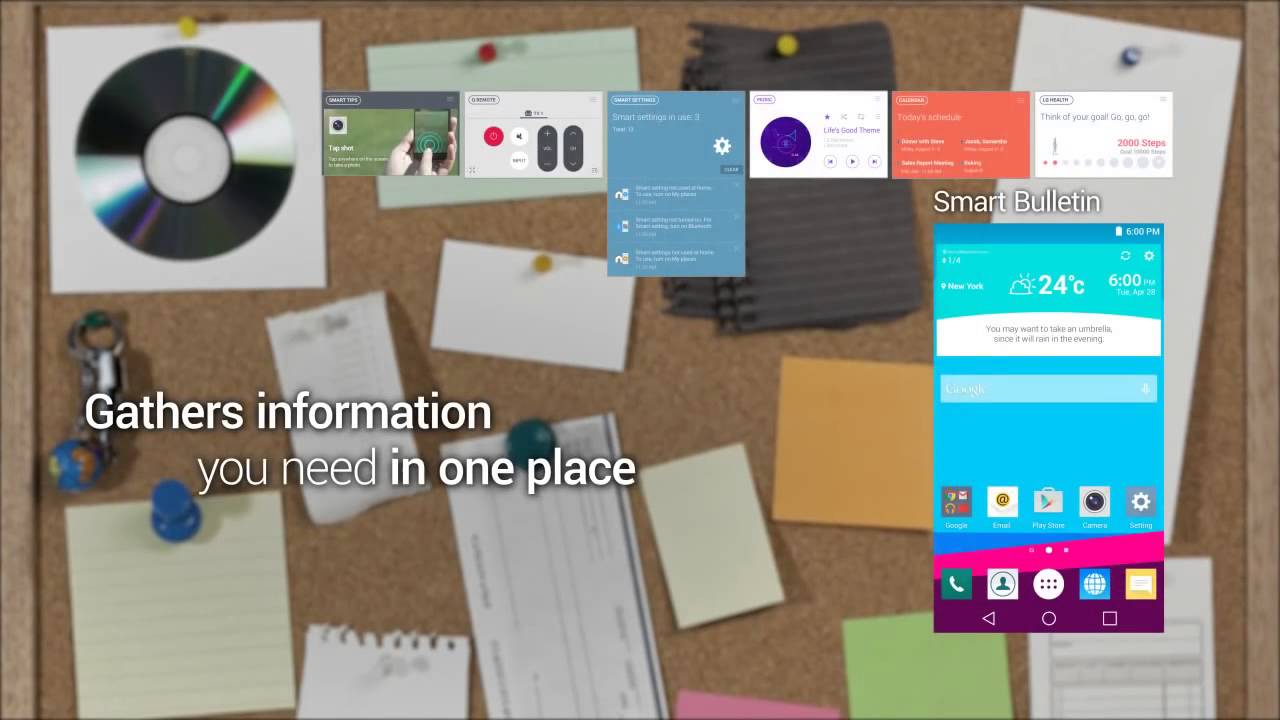1280x720 pixels.
Task: Tap the TV 1 device selector
Action: point(535,113)
